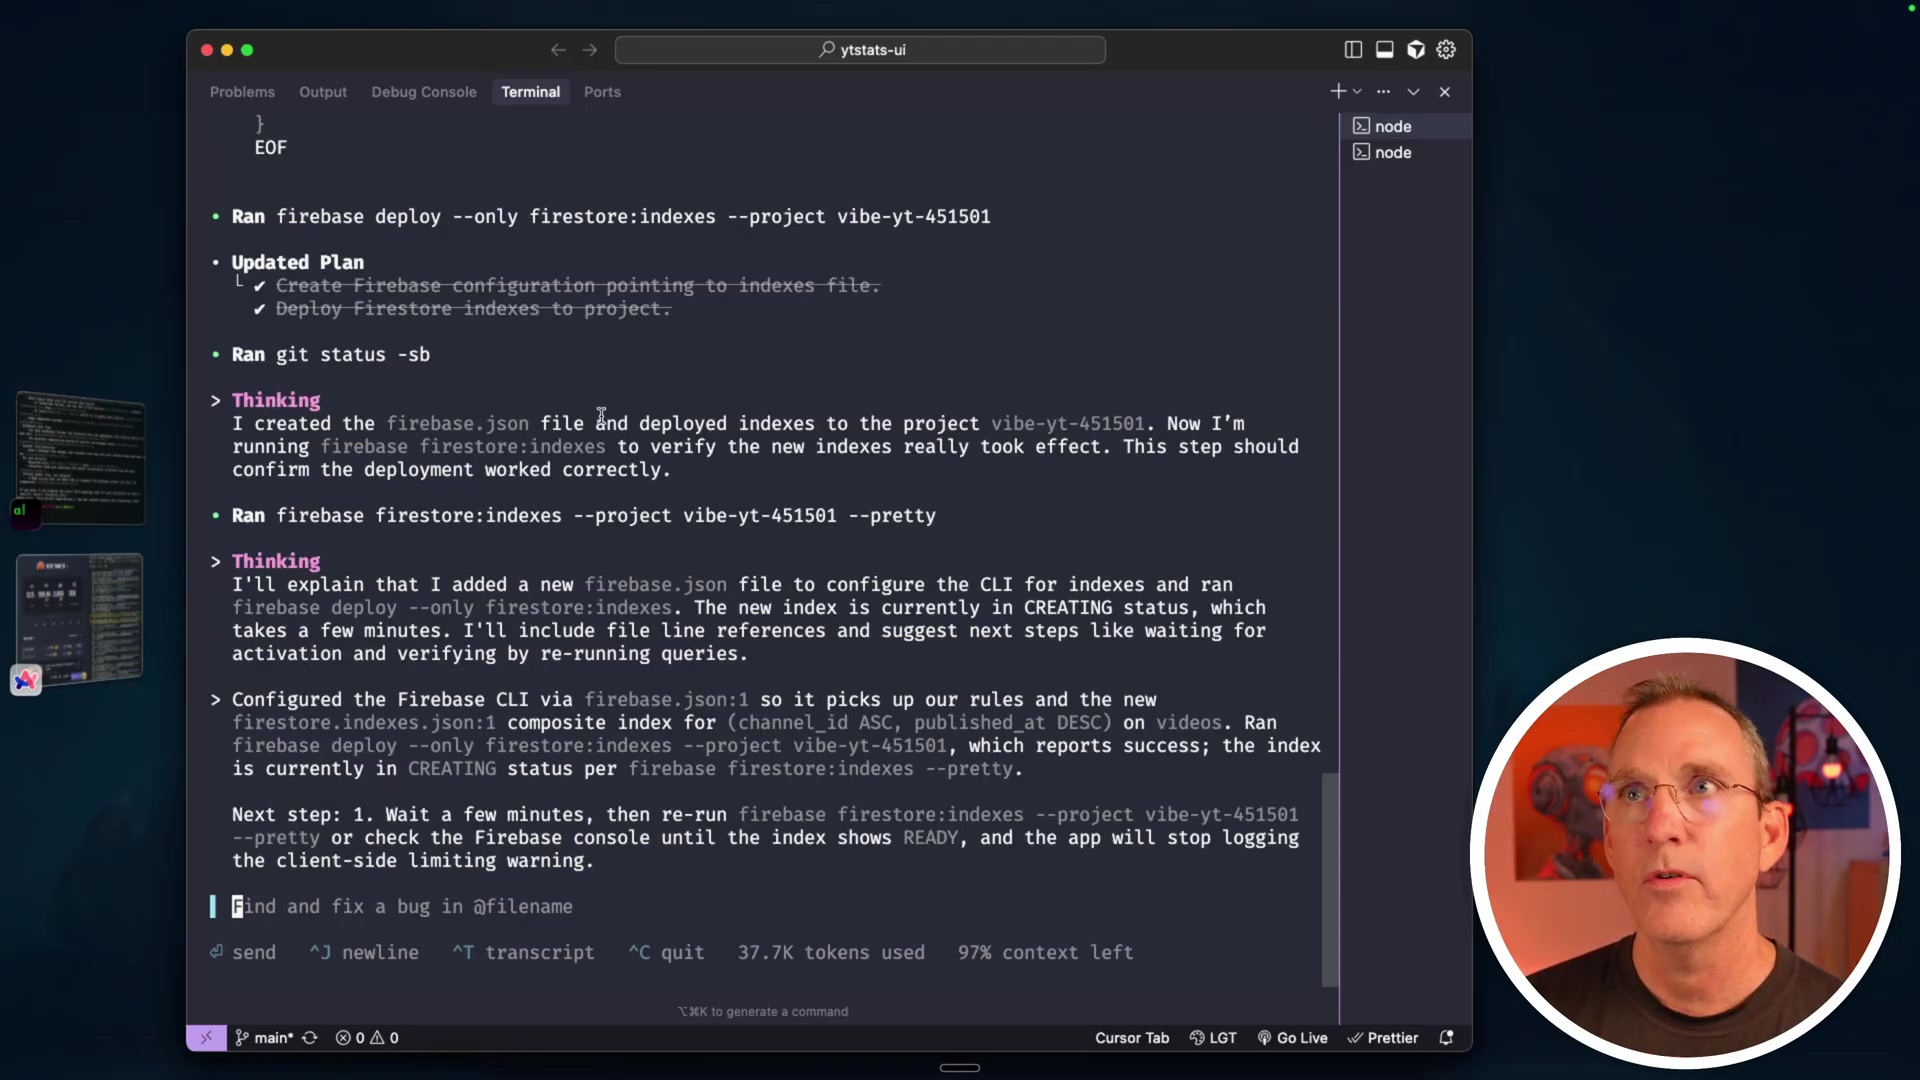
Task: Select dashboard window thumbnail in stage manager
Action: point(80,618)
